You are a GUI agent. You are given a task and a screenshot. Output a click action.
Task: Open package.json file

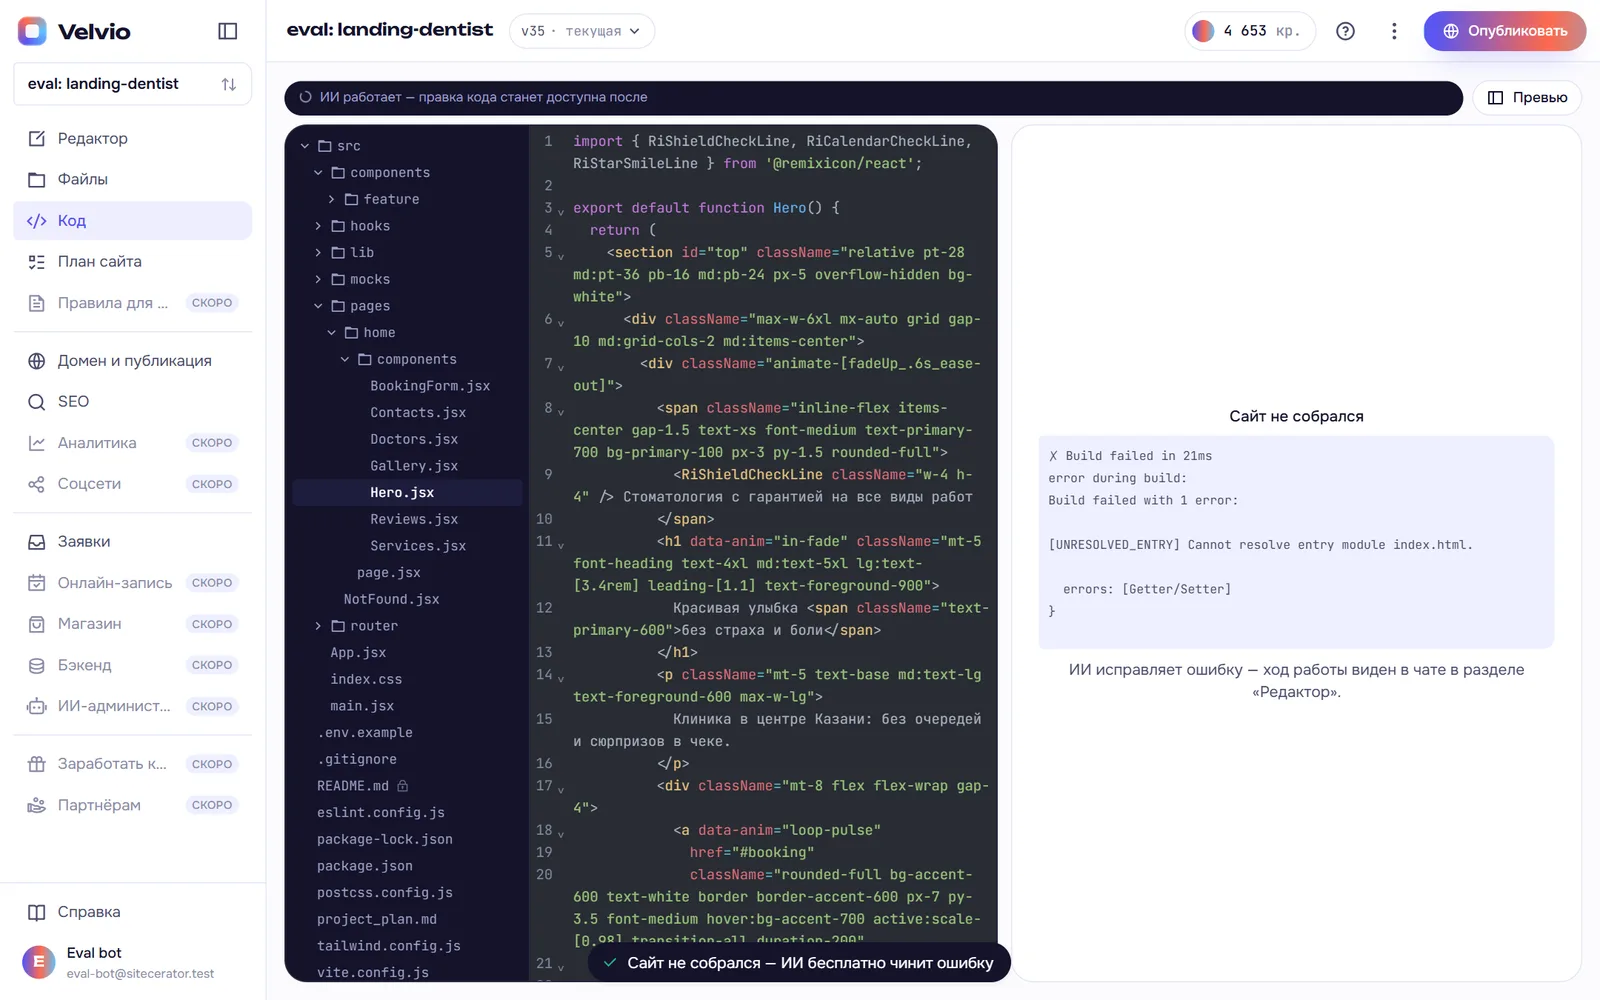(365, 866)
